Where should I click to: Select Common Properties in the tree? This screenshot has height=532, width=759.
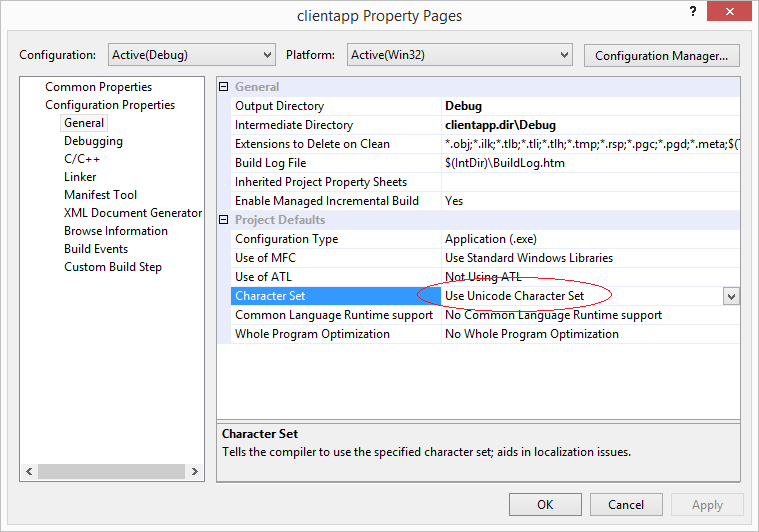tap(98, 87)
